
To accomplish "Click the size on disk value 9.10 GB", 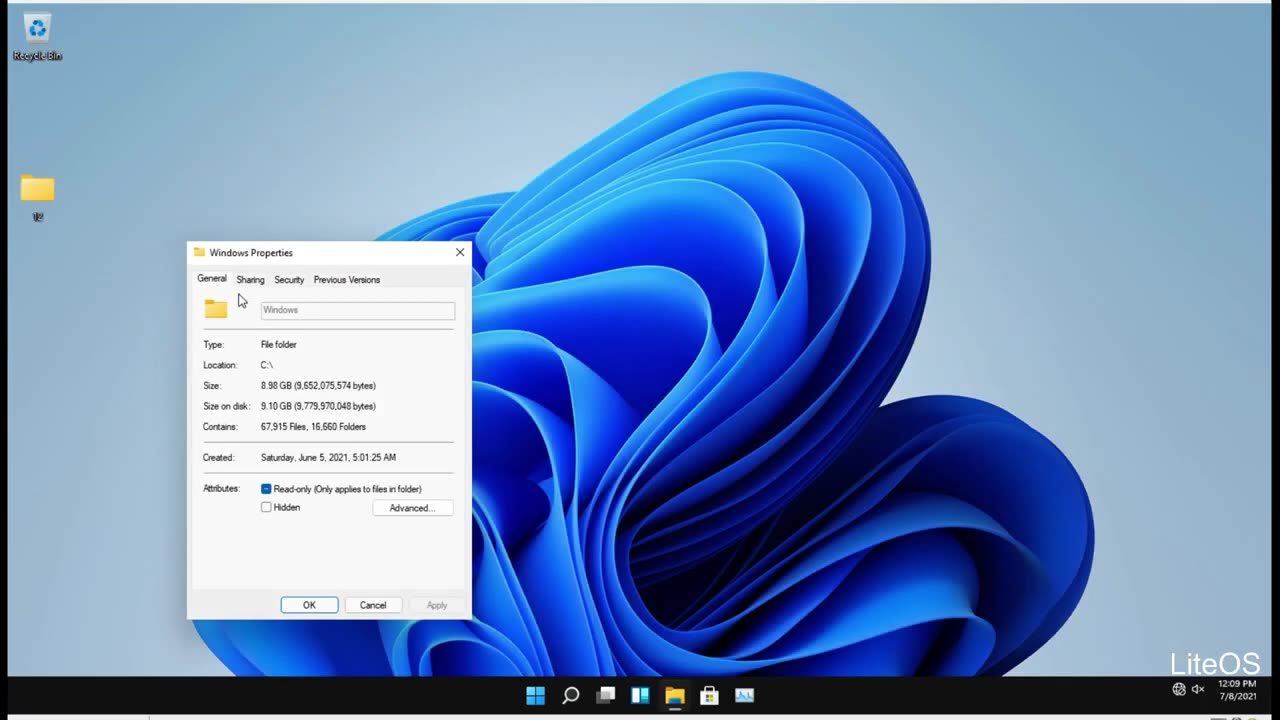I will (x=318, y=406).
